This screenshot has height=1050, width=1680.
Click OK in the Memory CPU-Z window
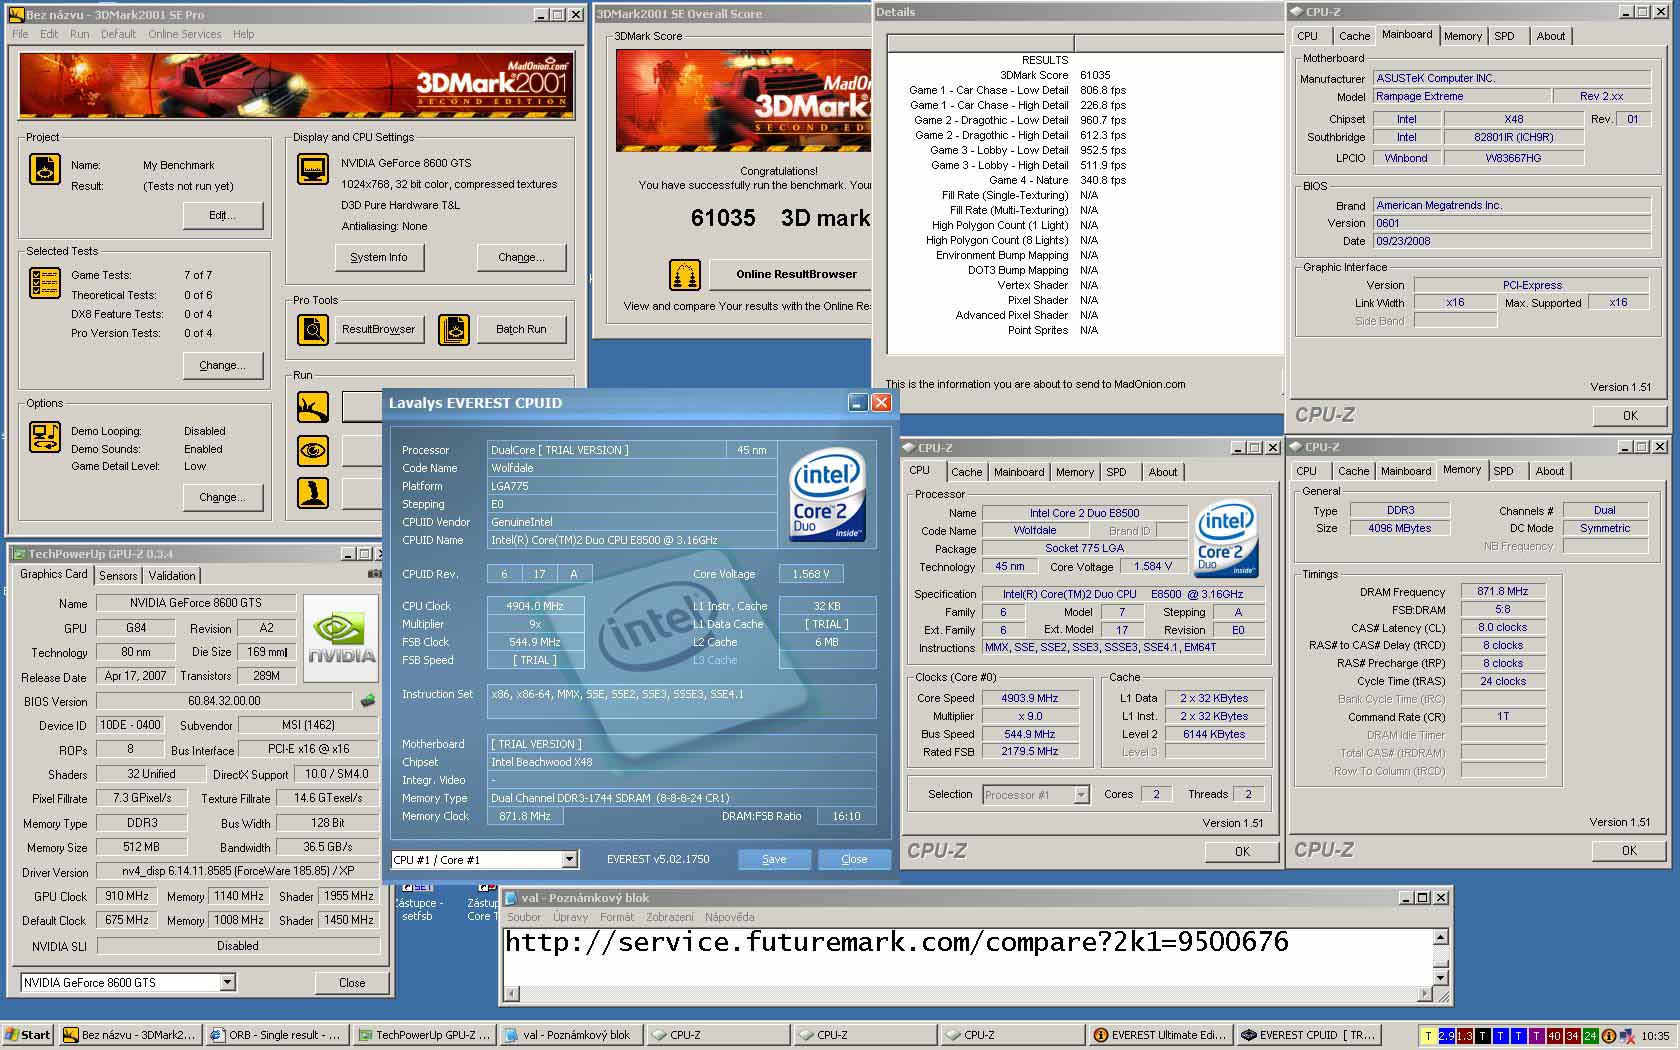click(x=1629, y=850)
